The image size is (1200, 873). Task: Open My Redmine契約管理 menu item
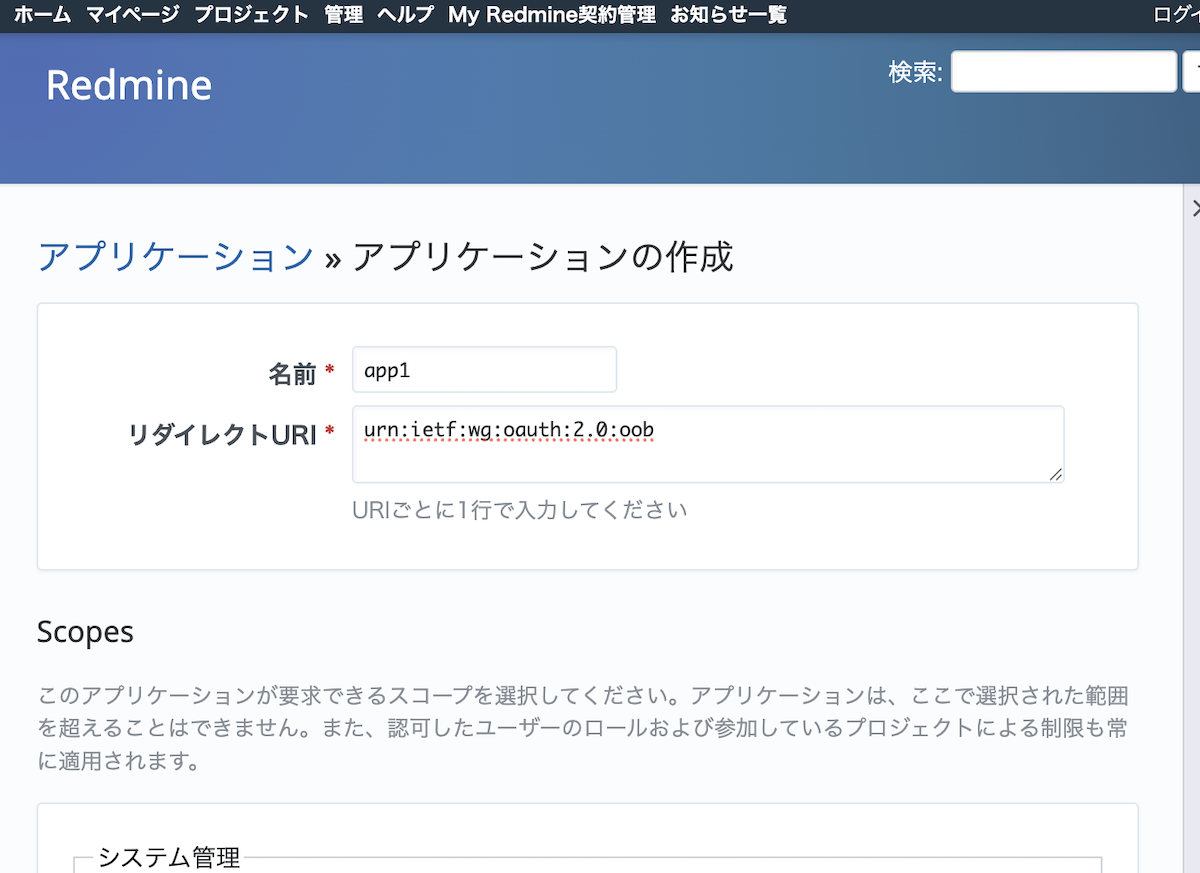coord(552,15)
